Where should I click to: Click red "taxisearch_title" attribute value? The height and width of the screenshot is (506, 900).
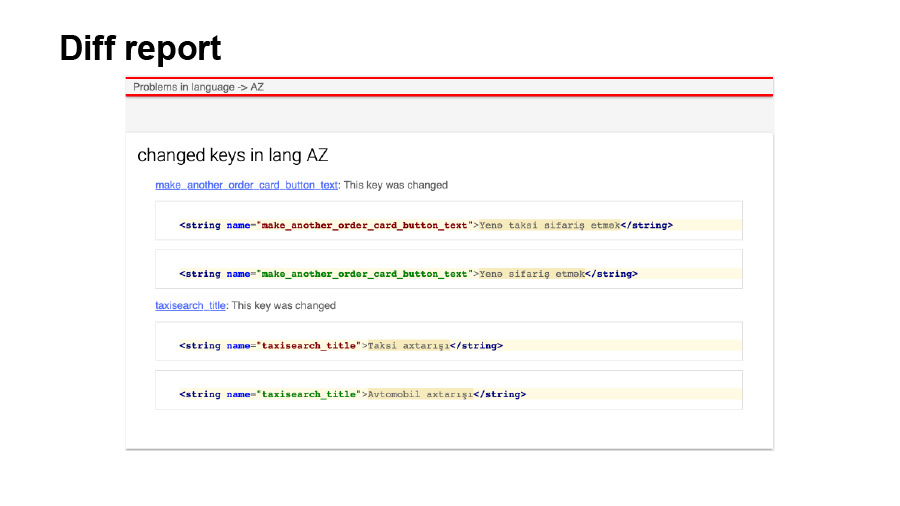(309, 345)
